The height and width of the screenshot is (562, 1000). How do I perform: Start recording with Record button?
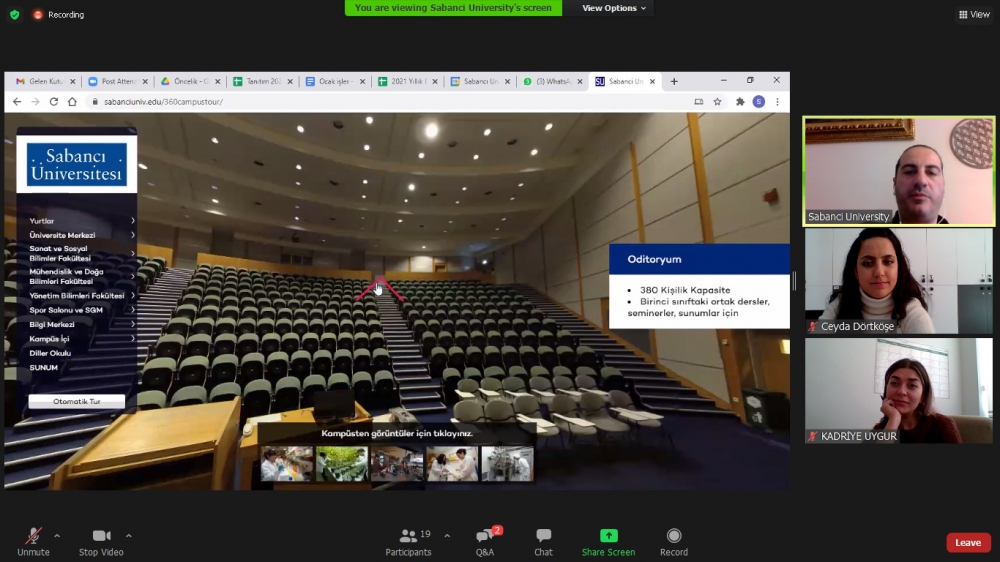[x=674, y=542]
